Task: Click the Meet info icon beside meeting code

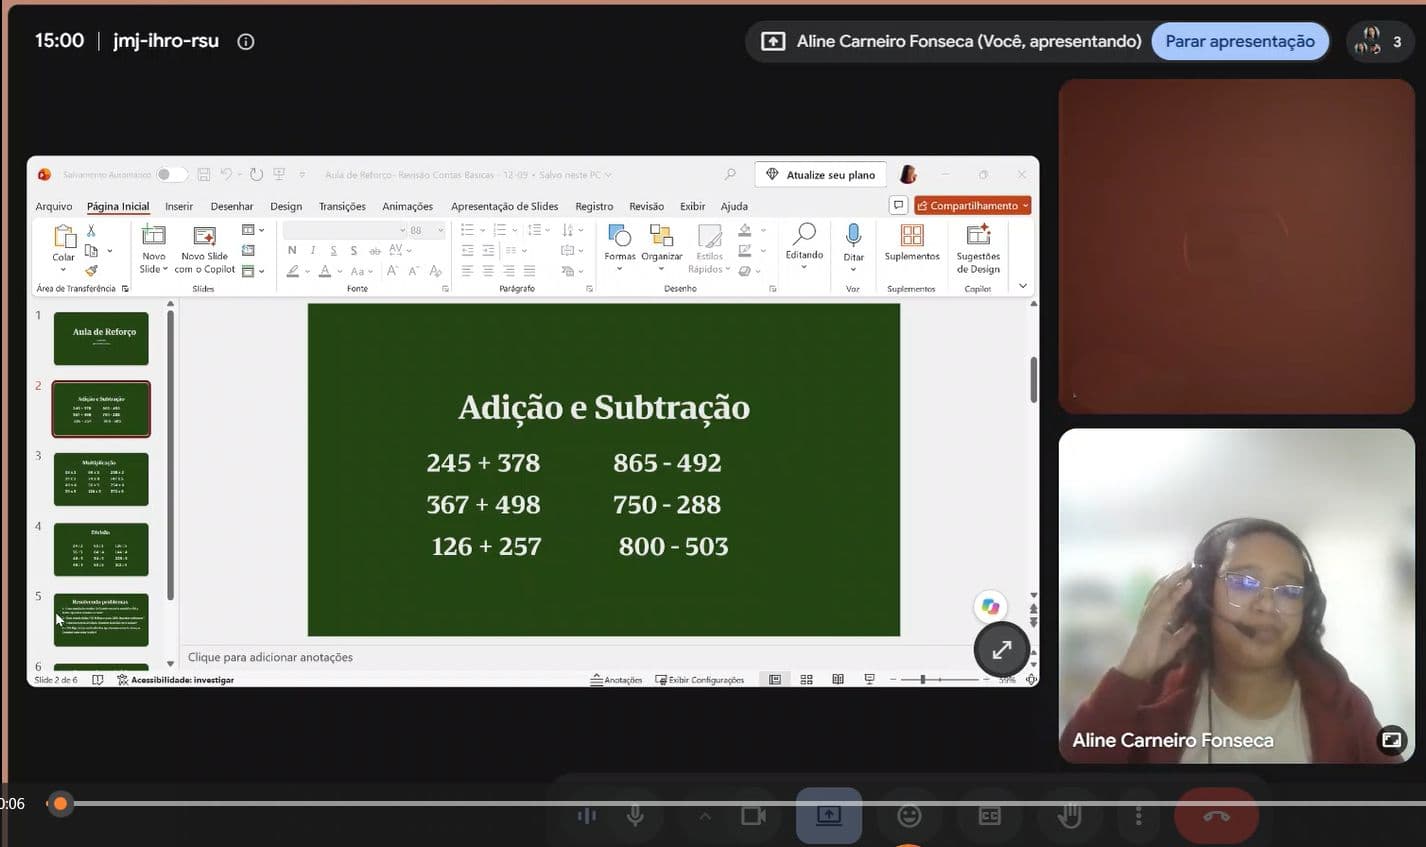Action: [x=246, y=42]
